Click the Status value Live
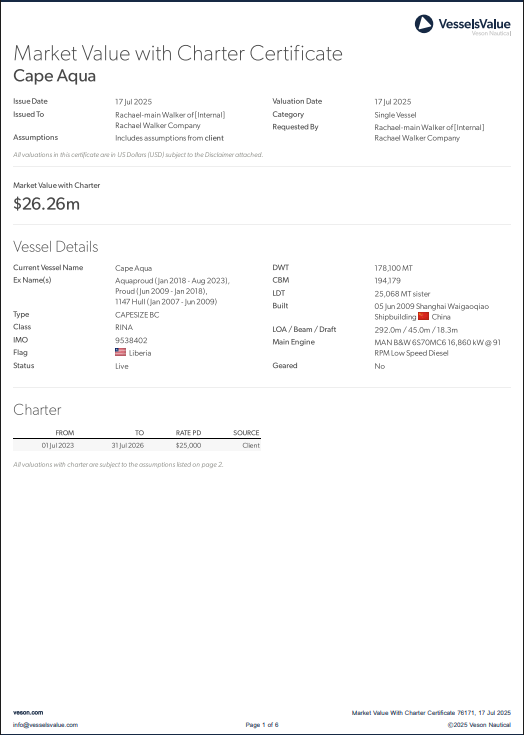The width and height of the screenshot is (524, 735). coord(122,366)
